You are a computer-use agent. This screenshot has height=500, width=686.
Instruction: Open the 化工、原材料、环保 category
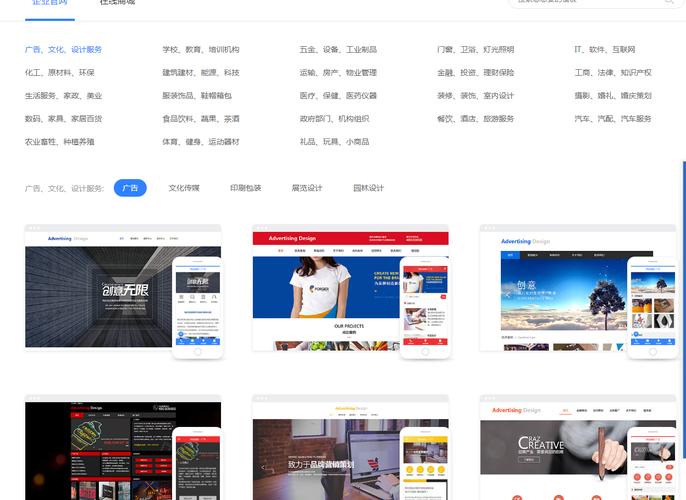coord(60,73)
